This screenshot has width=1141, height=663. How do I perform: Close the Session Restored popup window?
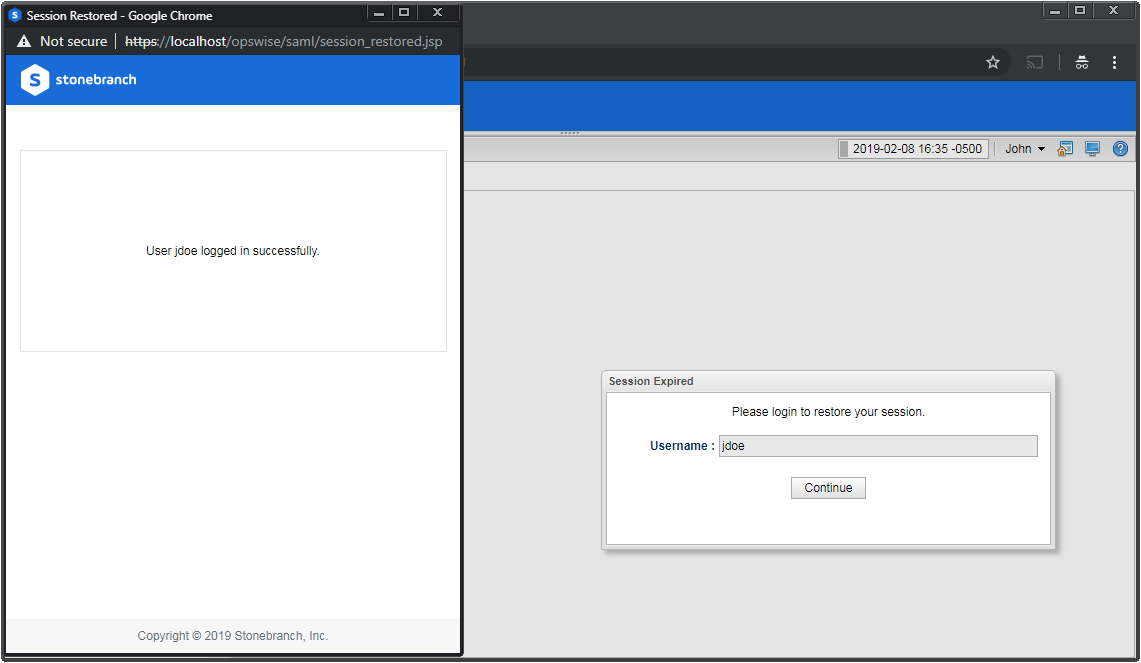[x=437, y=13]
